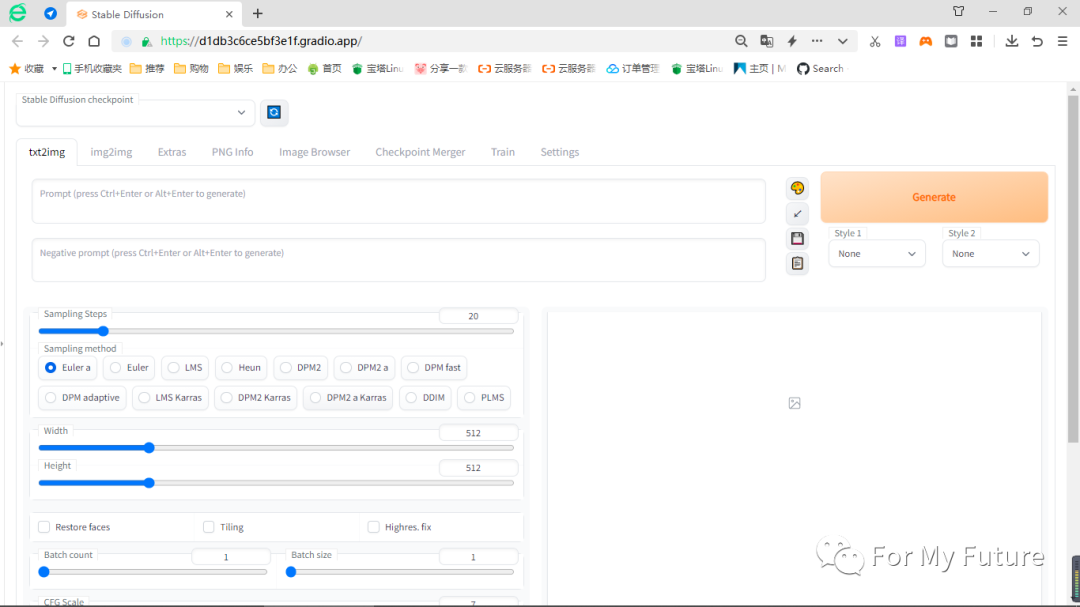Click the Sampling Steps slider handle
The width and height of the screenshot is (1080, 607).
point(103,331)
